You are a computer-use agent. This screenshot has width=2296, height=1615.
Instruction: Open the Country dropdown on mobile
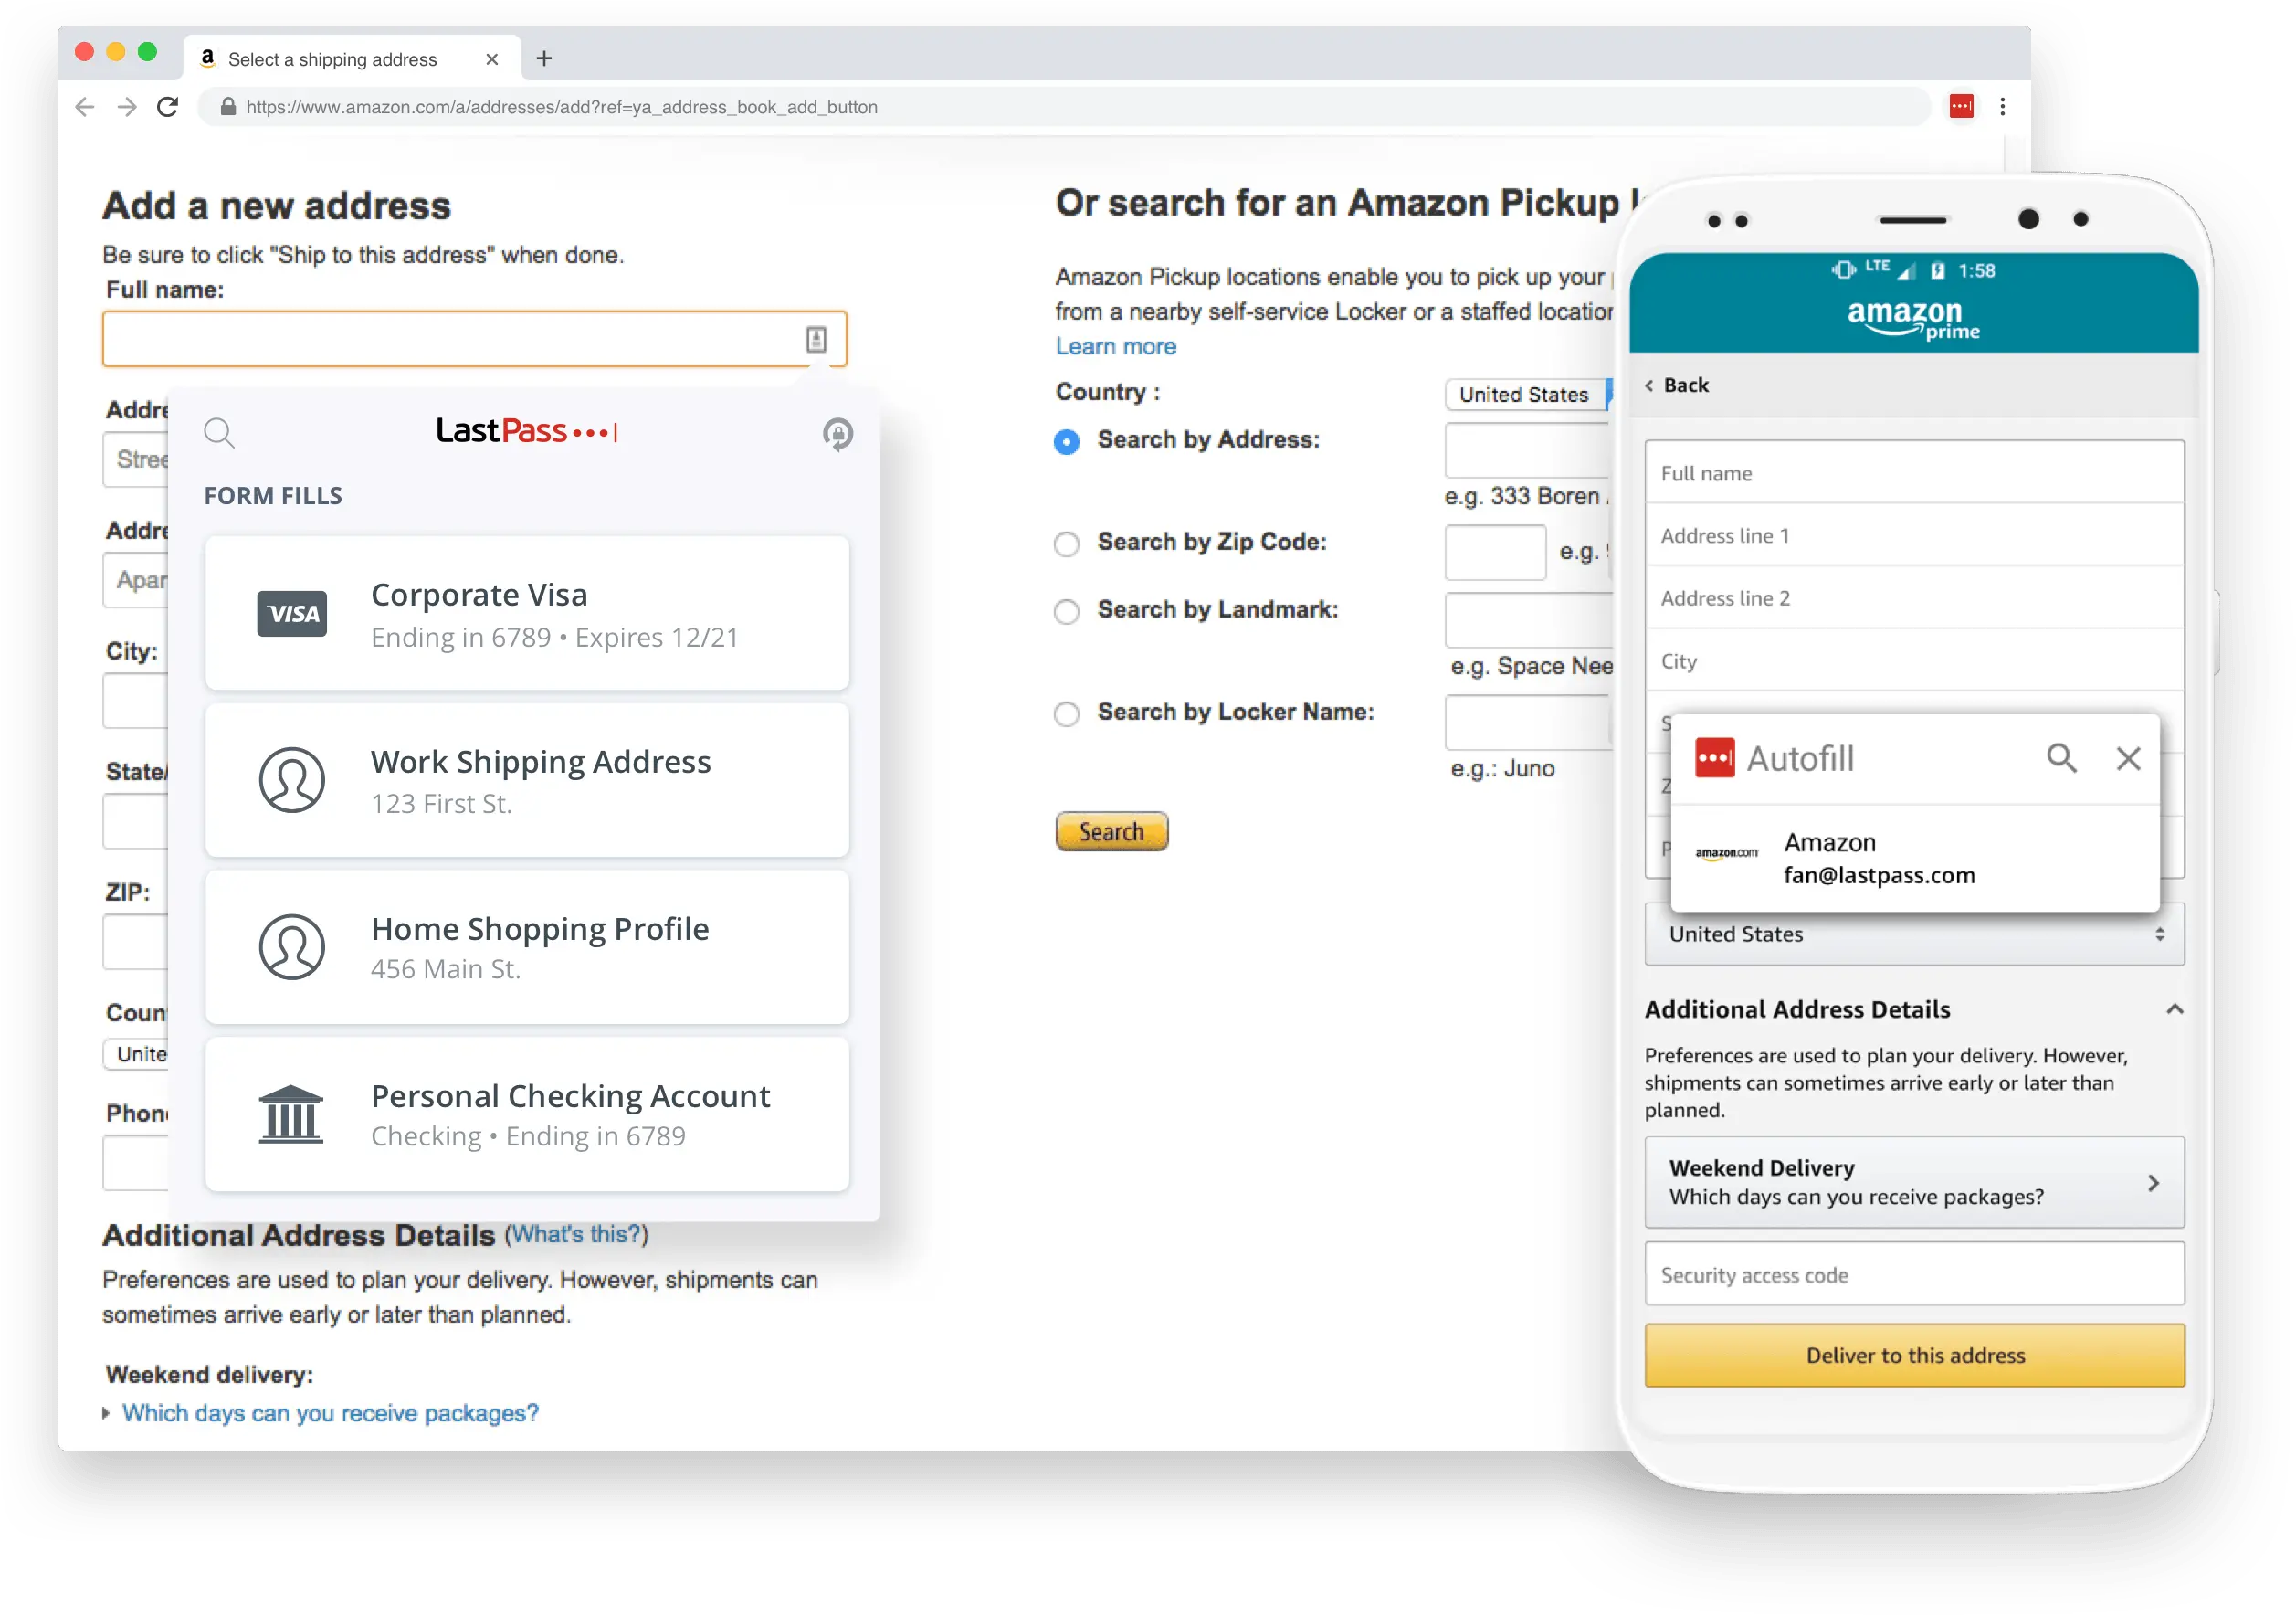point(1915,934)
